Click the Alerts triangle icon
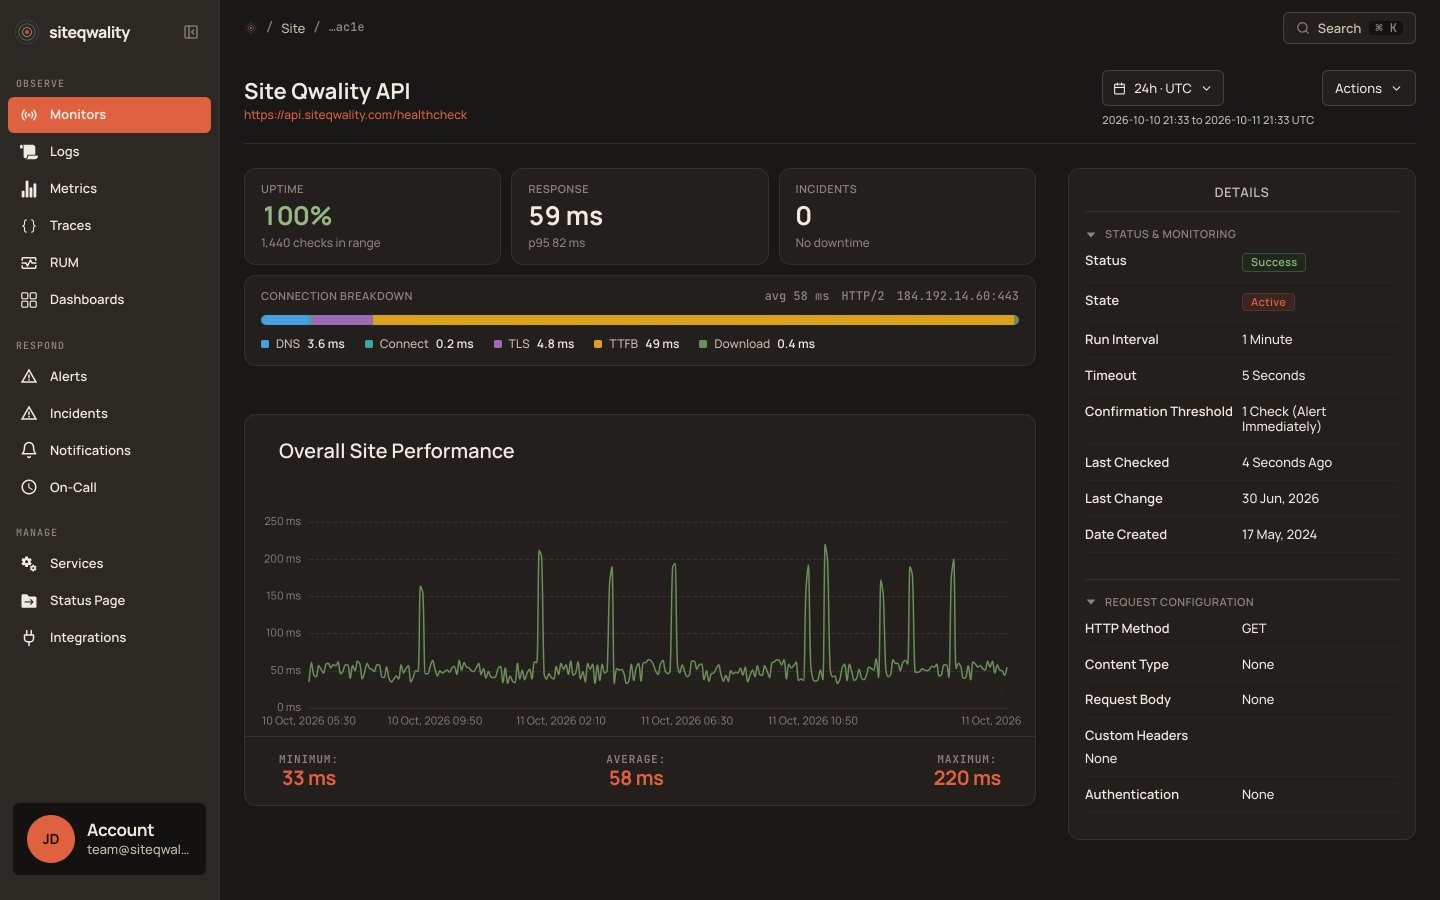The image size is (1440, 900). point(29,377)
